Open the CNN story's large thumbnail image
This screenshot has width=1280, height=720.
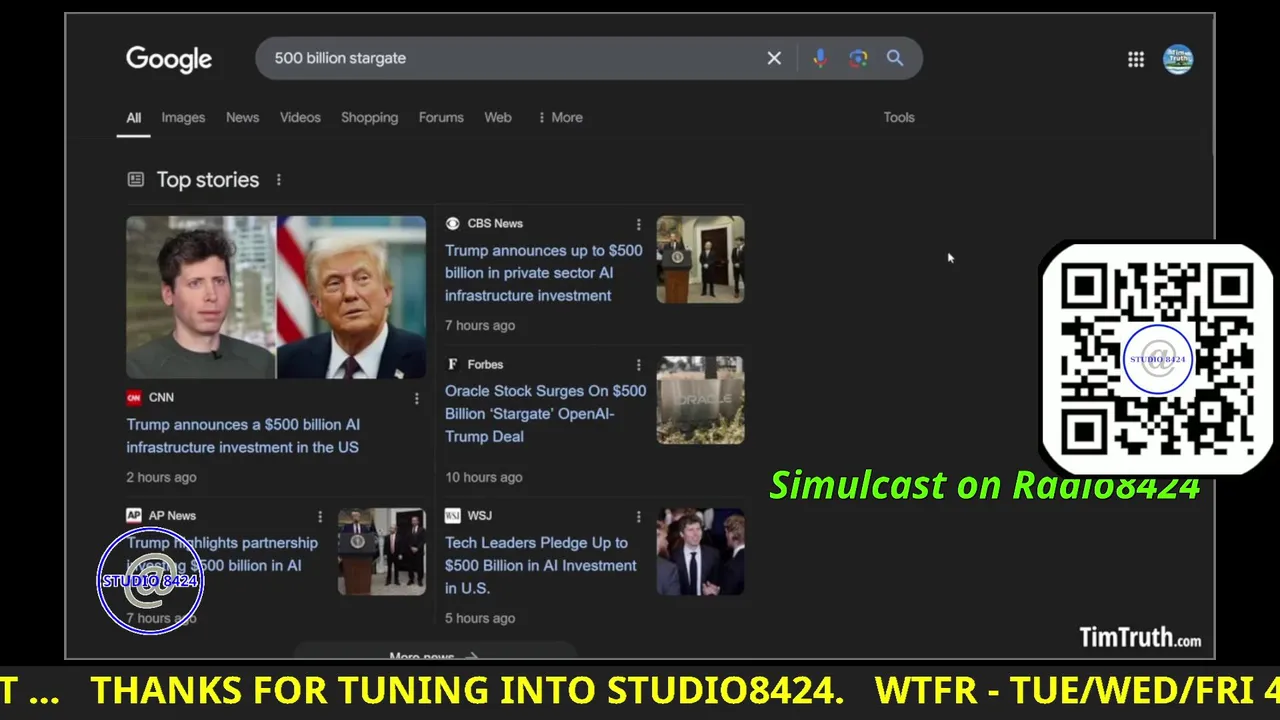coord(276,297)
